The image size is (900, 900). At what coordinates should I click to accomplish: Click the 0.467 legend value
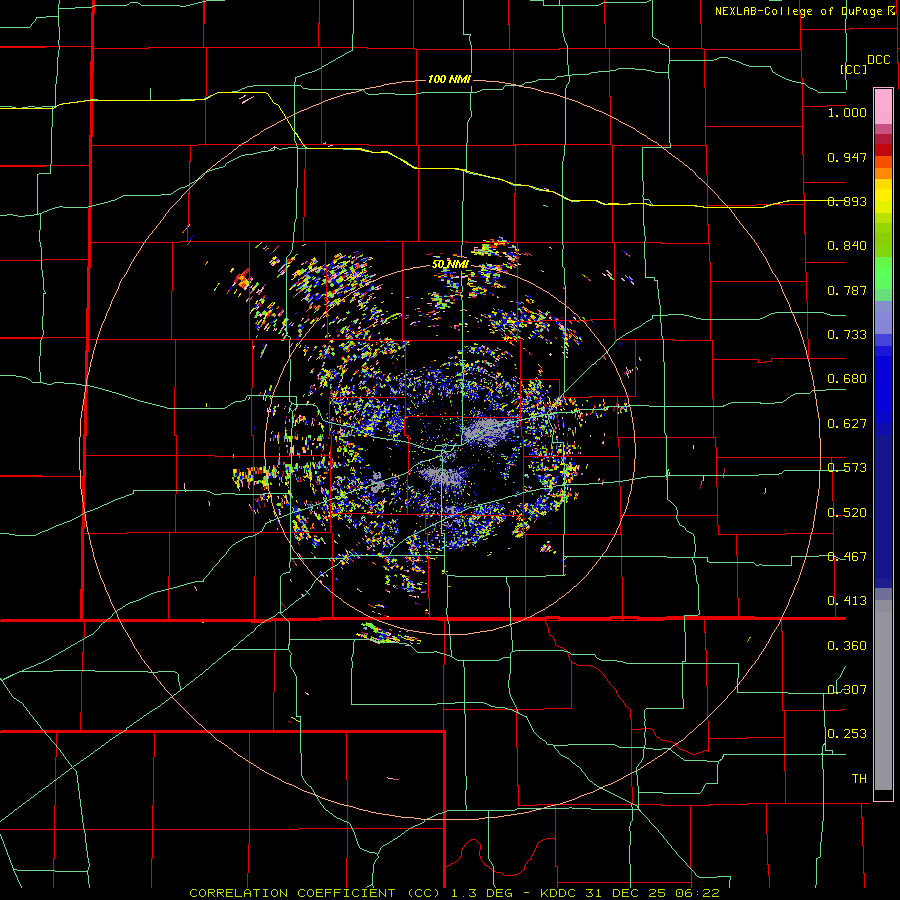(x=847, y=557)
